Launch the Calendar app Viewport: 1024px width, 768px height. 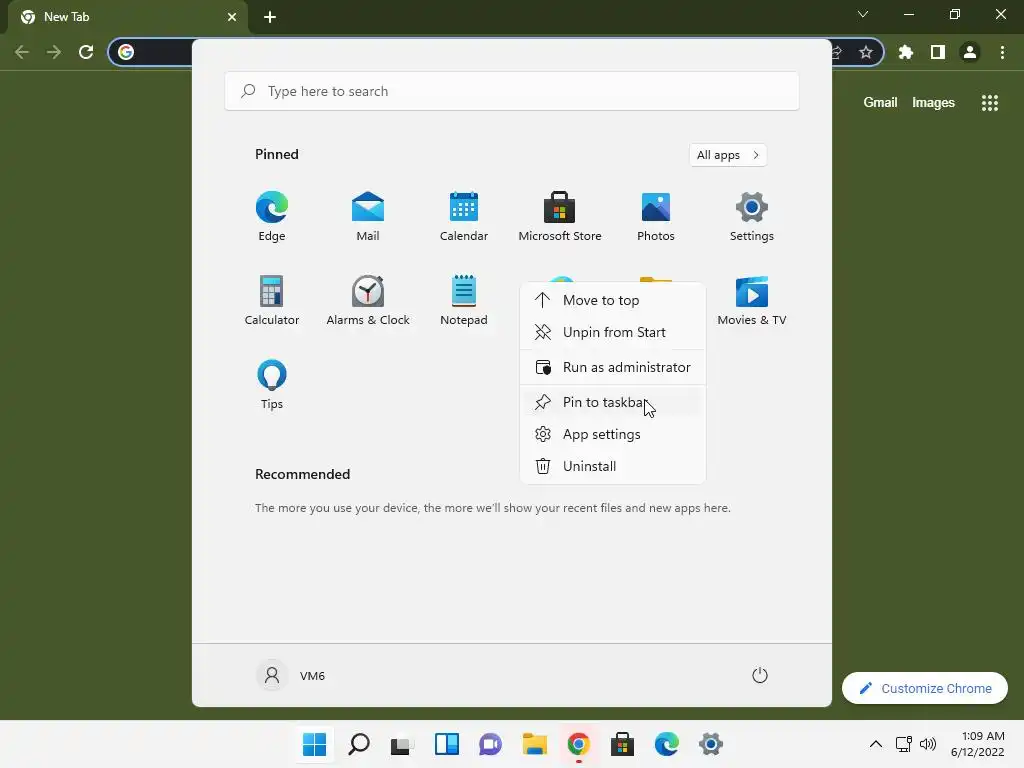click(464, 217)
